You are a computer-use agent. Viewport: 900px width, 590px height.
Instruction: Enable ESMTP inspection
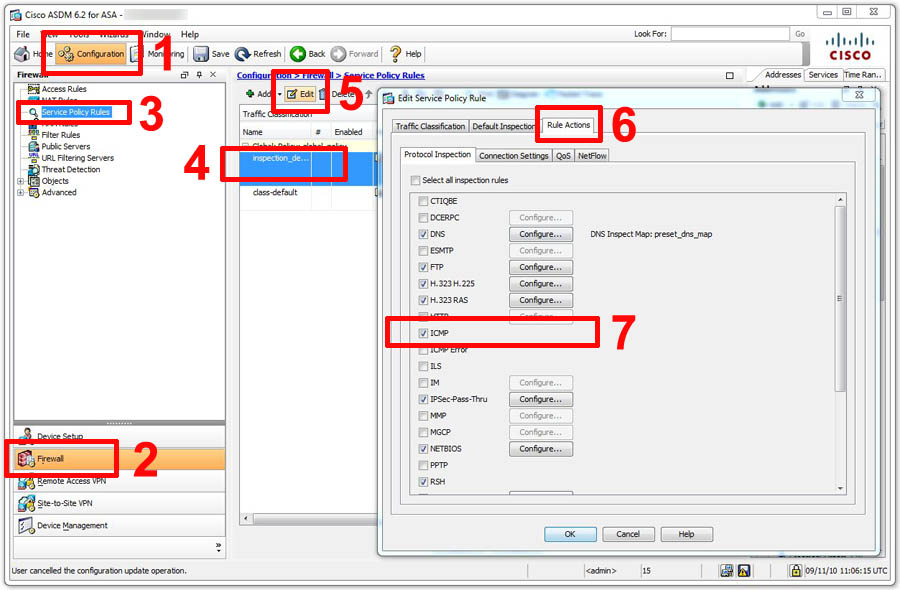pyautogui.click(x=423, y=251)
